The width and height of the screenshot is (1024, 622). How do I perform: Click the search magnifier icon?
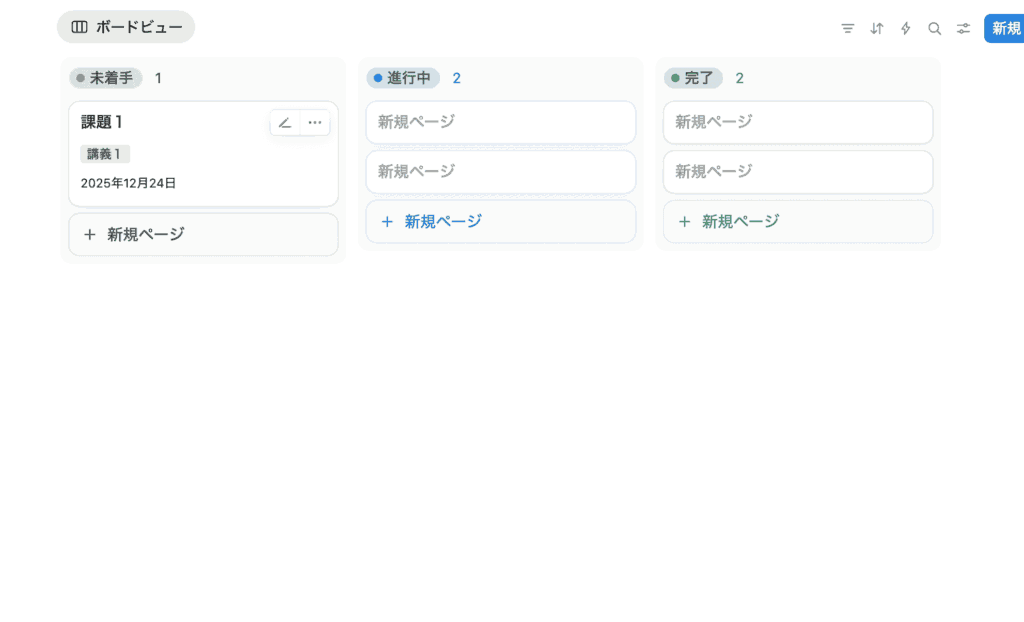[x=934, y=29]
